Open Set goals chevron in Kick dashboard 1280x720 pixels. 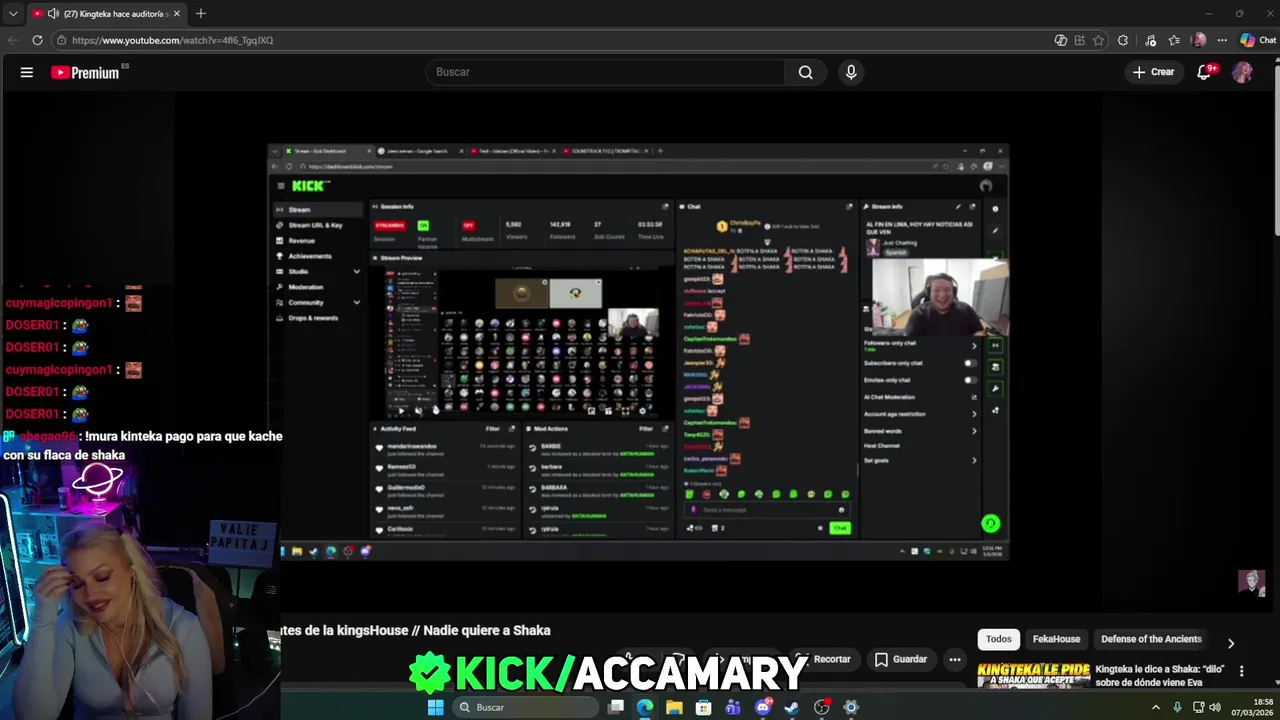(x=974, y=460)
